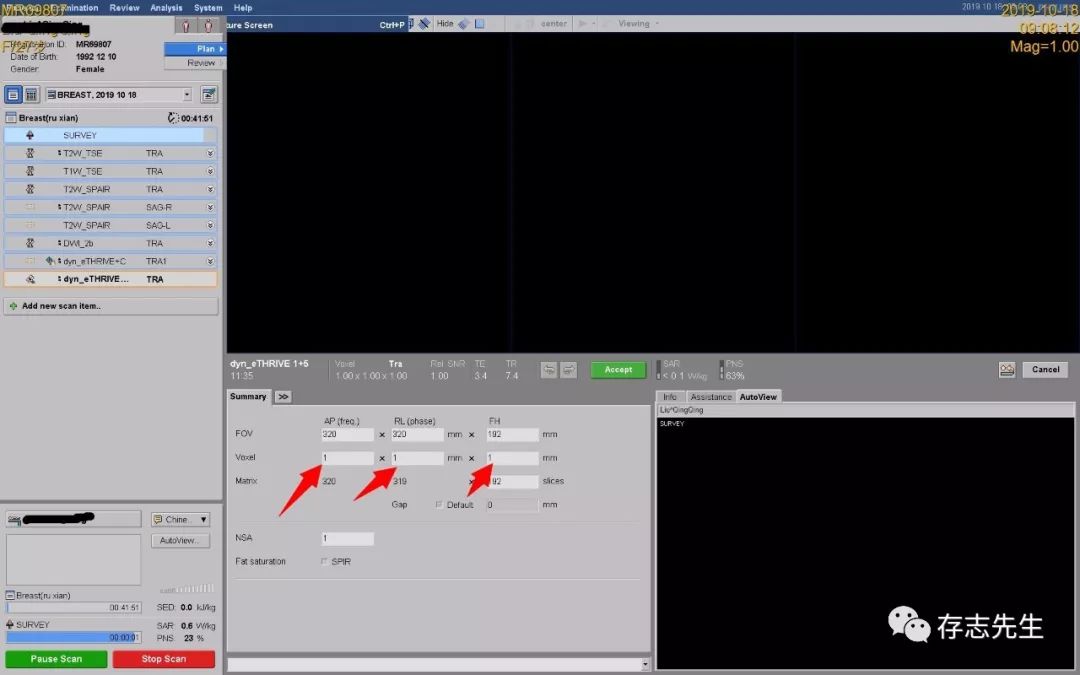The width and height of the screenshot is (1080, 675).
Task: Select the SURVEY scan row
Action: (111, 135)
